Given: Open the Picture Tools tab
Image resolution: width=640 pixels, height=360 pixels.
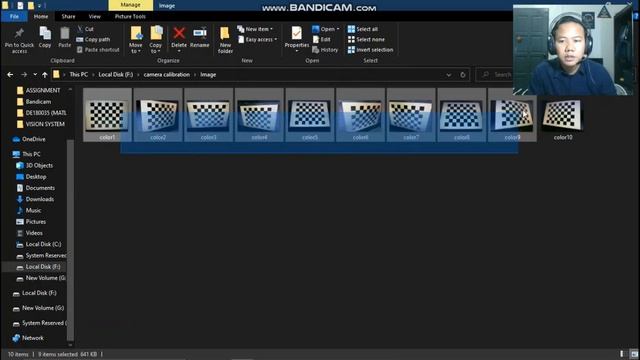Looking at the screenshot, I should [130, 16].
